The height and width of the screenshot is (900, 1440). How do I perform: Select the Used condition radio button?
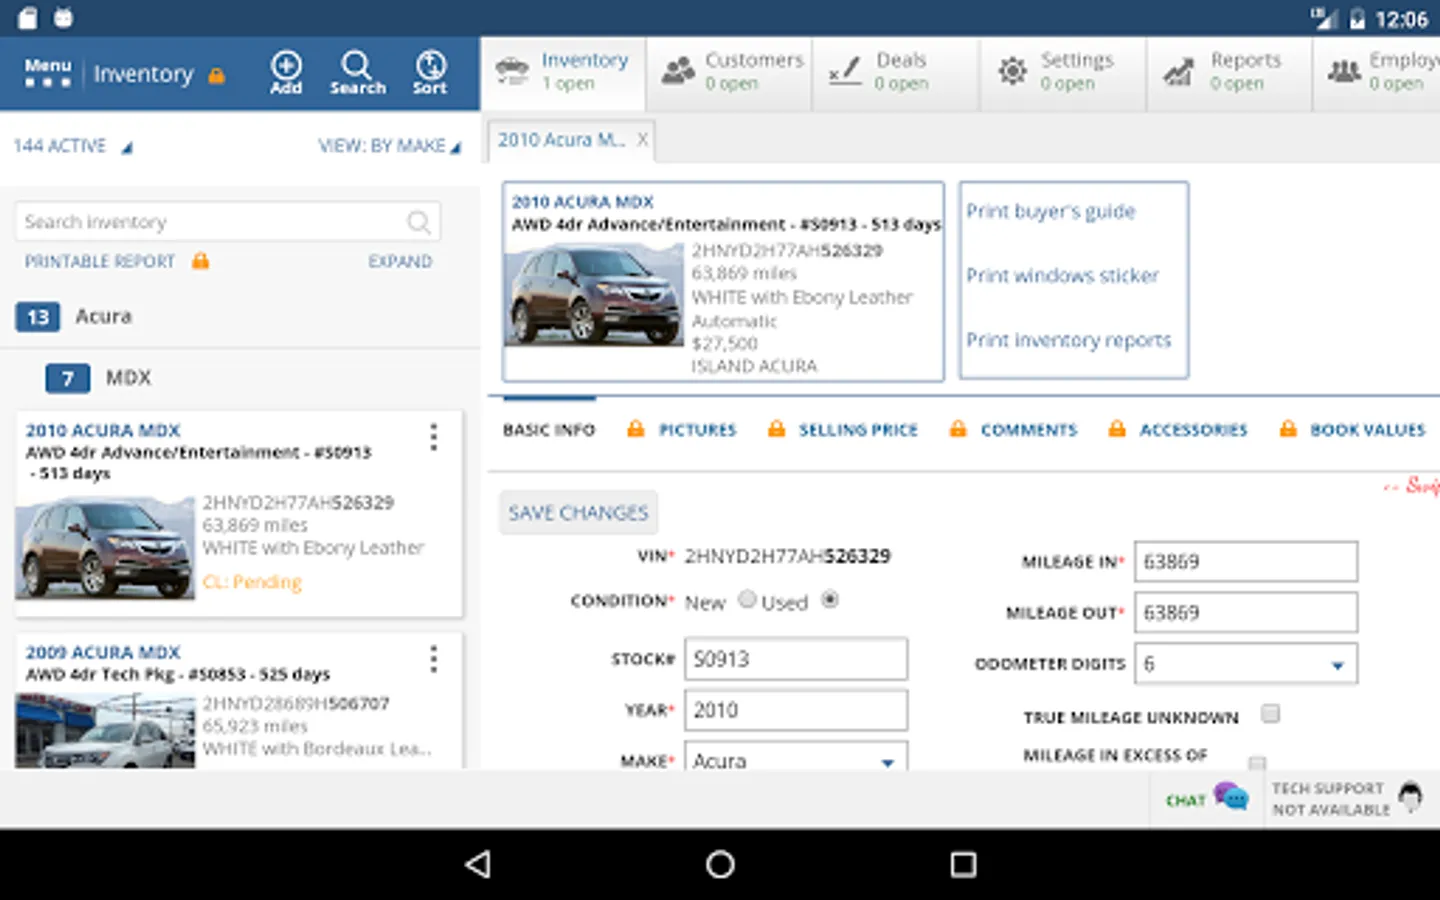pyautogui.click(x=829, y=599)
